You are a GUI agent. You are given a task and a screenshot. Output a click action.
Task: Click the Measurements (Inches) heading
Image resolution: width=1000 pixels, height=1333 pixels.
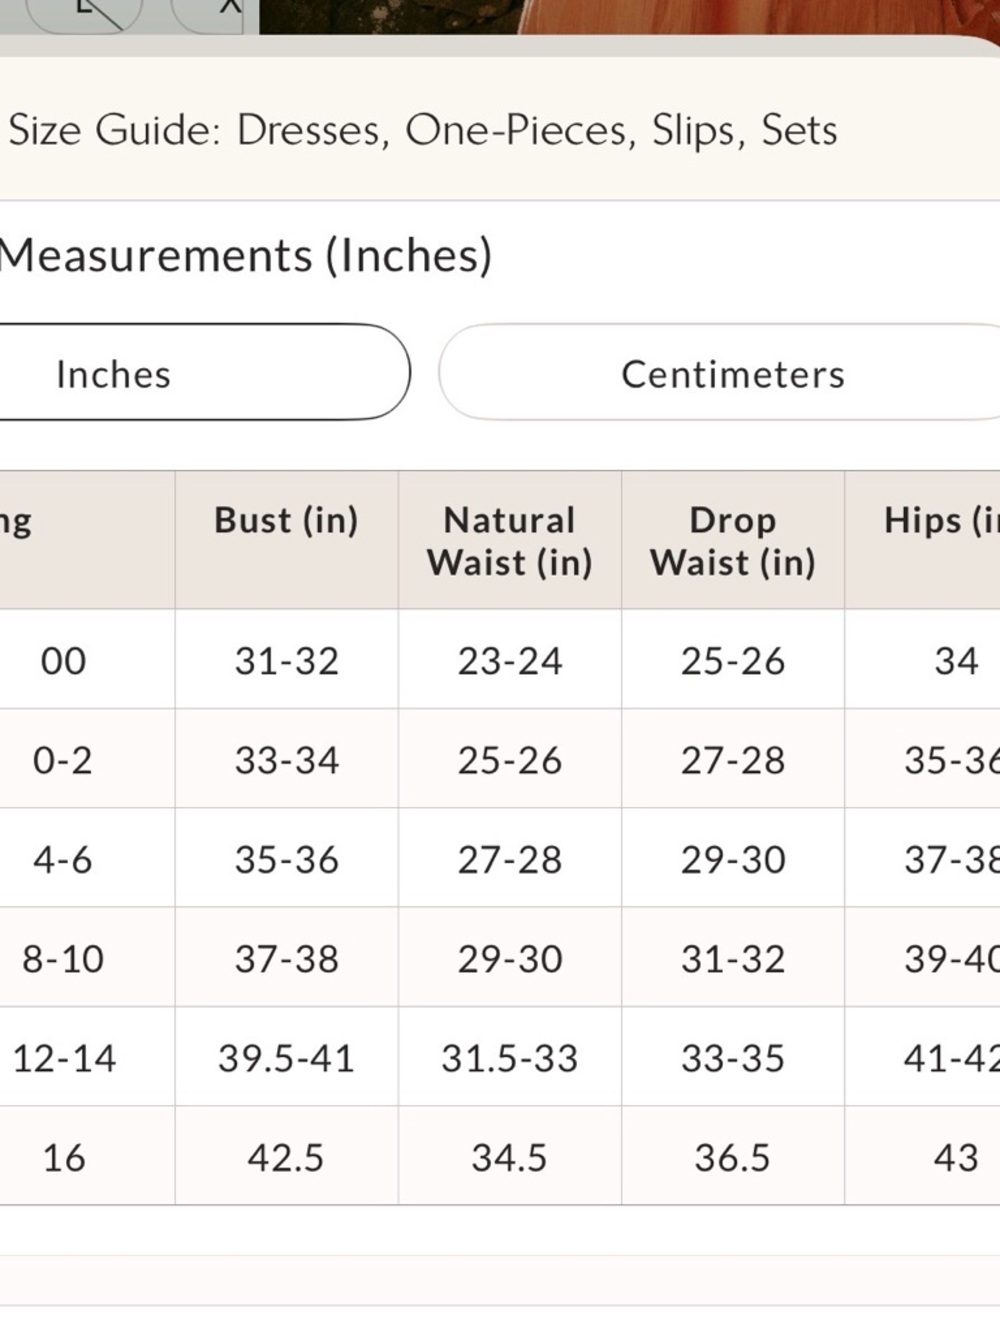pos(246,256)
